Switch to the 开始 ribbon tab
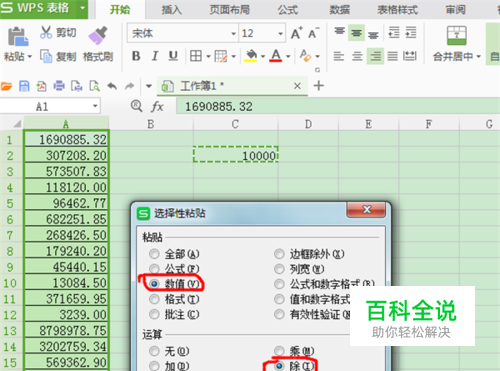500x371 pixels. [120, 10]
